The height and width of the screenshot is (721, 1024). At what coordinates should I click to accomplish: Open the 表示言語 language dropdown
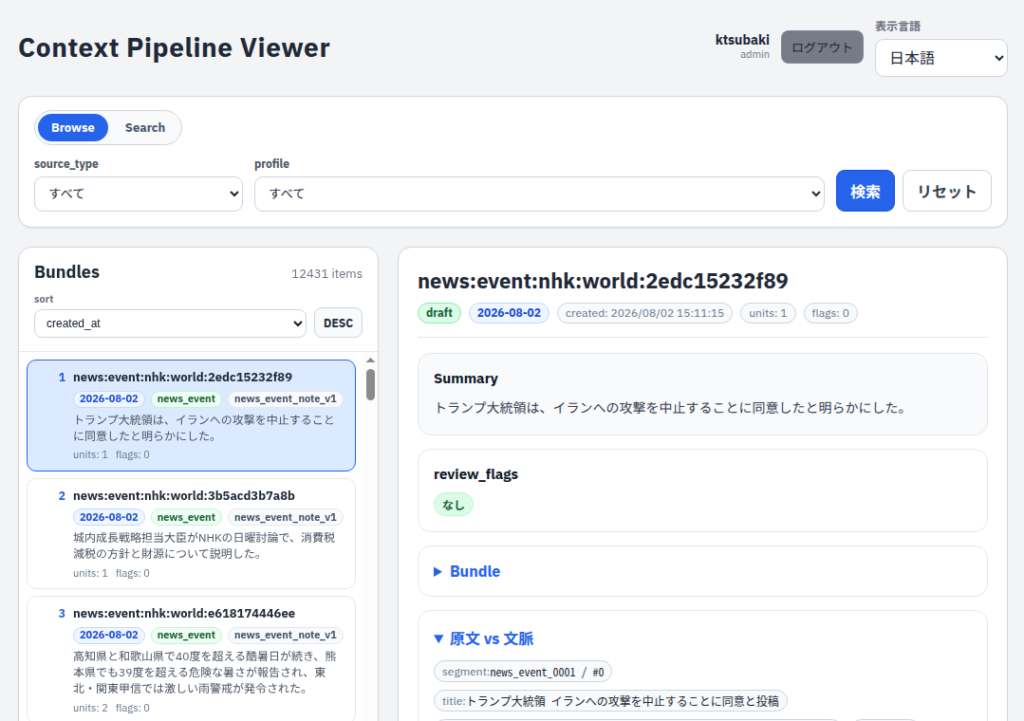(x=941, y=58)
